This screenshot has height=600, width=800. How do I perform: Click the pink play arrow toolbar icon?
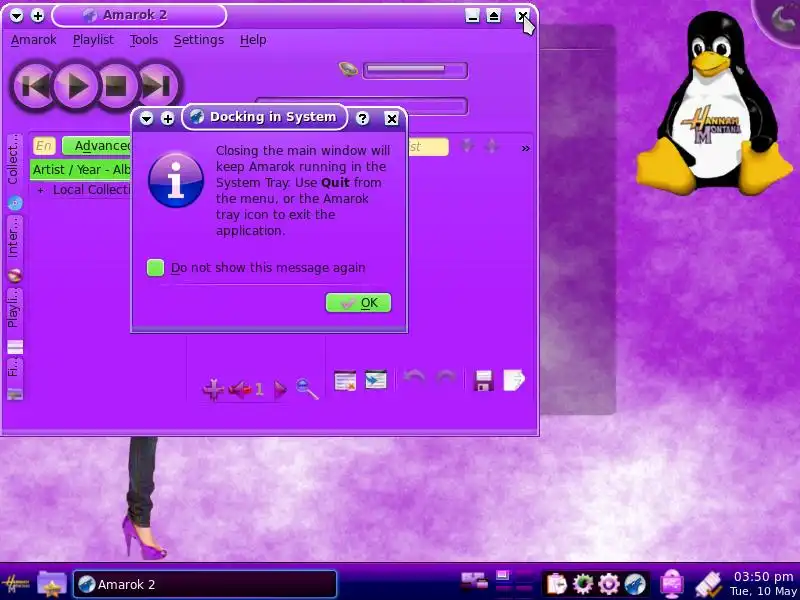point(280,389)
